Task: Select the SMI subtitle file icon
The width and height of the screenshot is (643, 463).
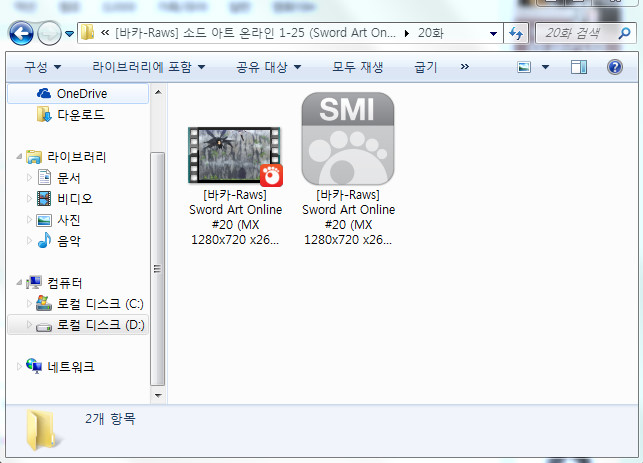Action: pos(348,139)
